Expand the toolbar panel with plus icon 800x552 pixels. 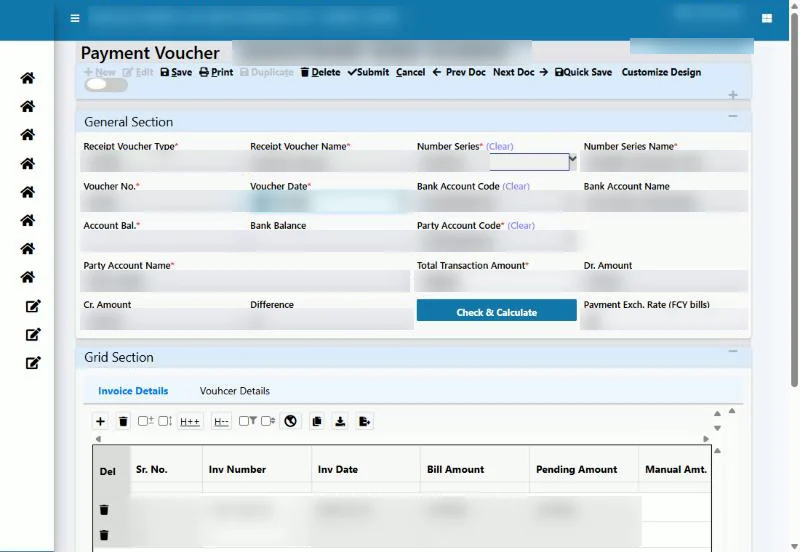click(733, 95)
